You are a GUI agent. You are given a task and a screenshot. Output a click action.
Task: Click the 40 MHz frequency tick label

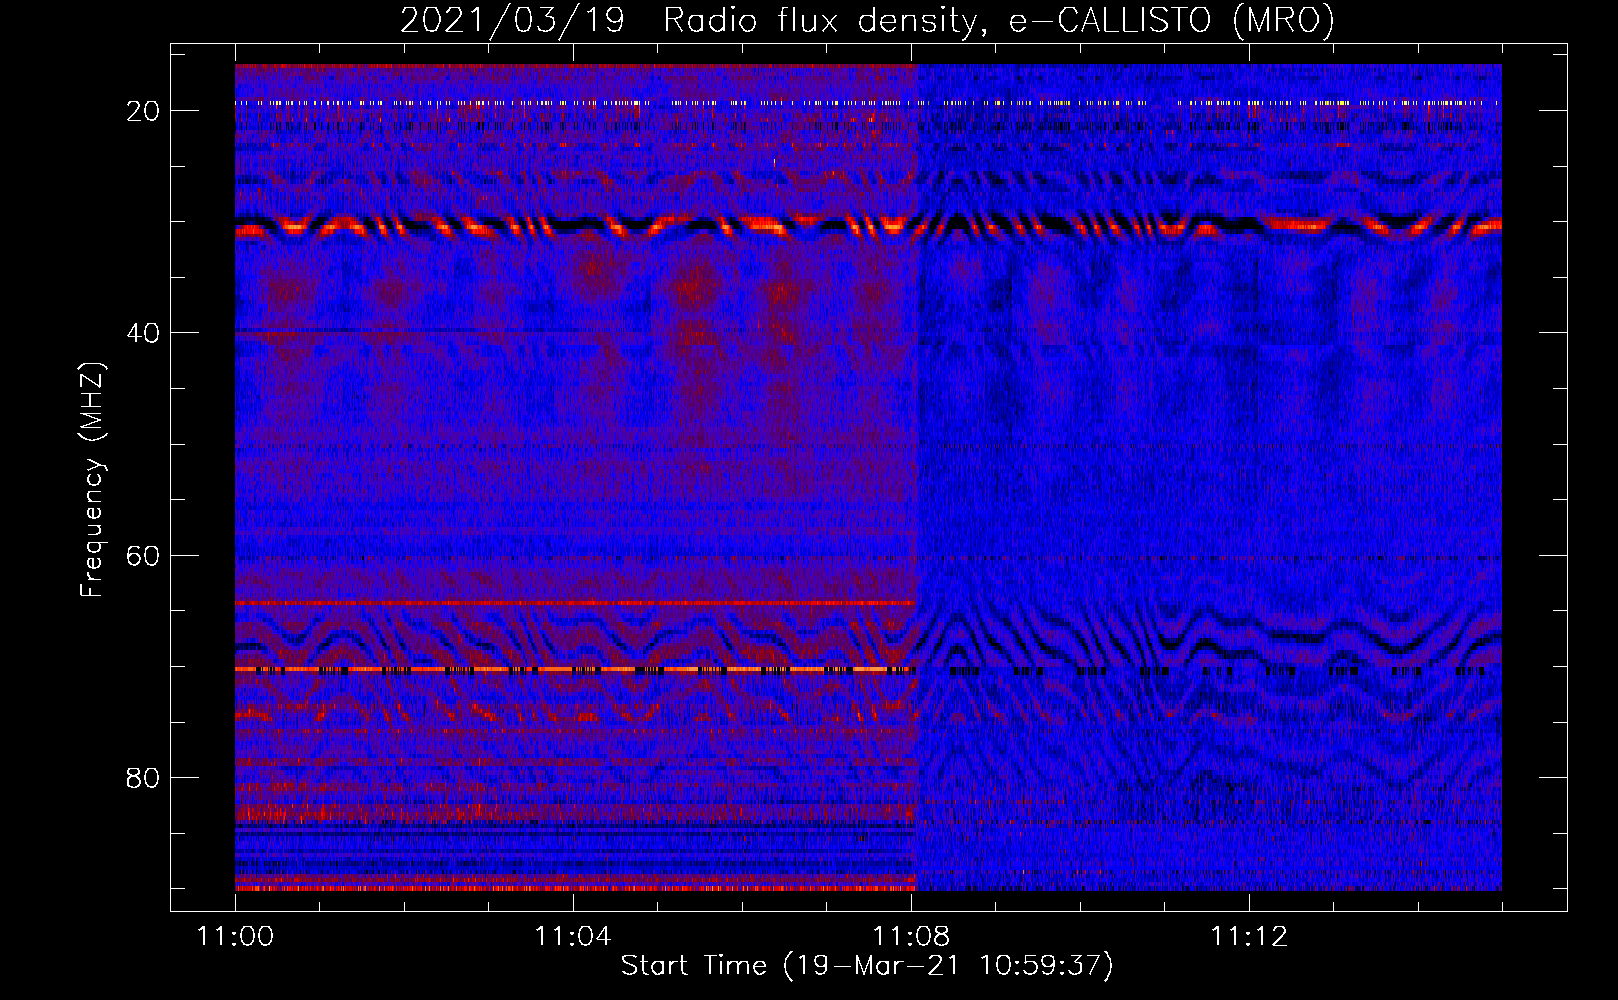coord(144,333)
